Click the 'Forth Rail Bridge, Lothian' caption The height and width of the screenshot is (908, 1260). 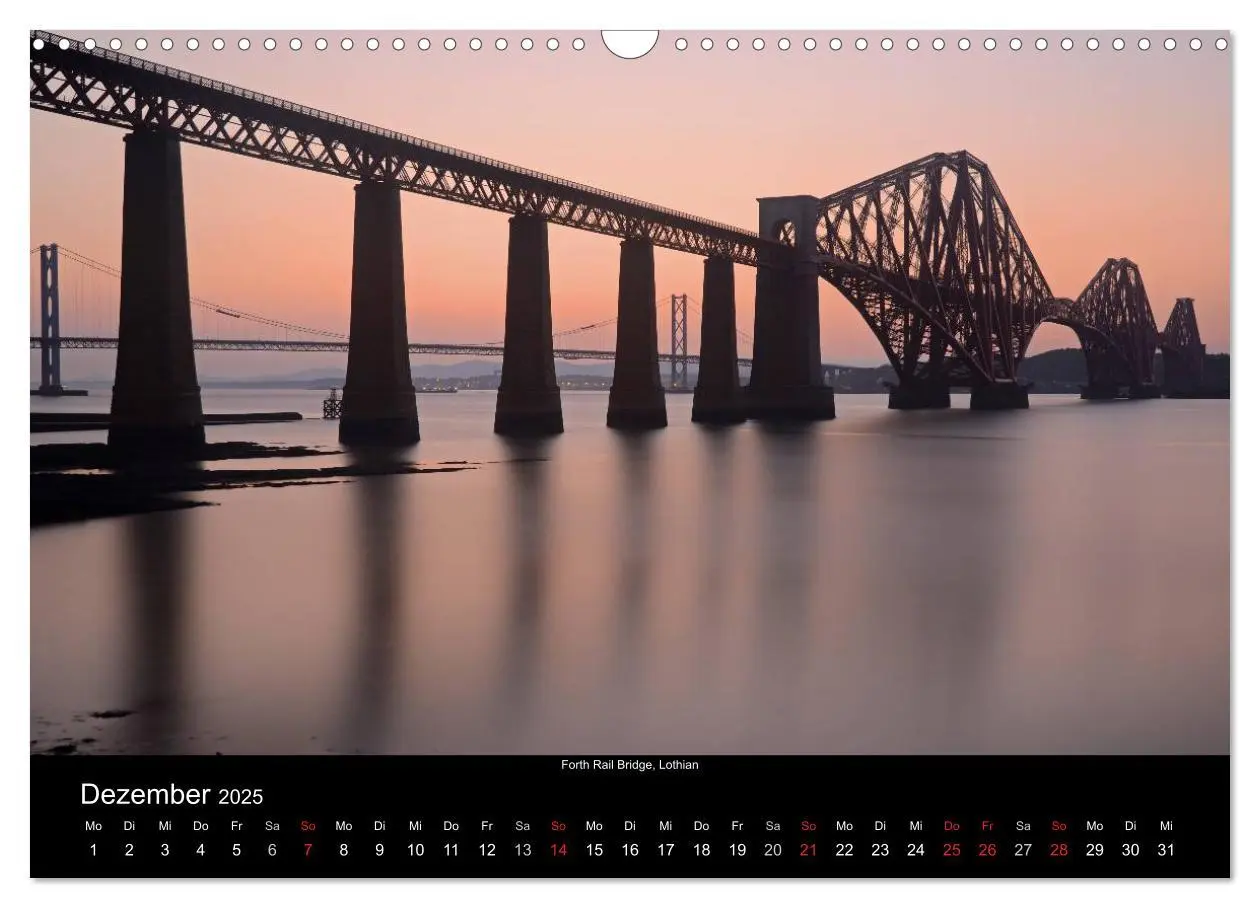point(630,765)
